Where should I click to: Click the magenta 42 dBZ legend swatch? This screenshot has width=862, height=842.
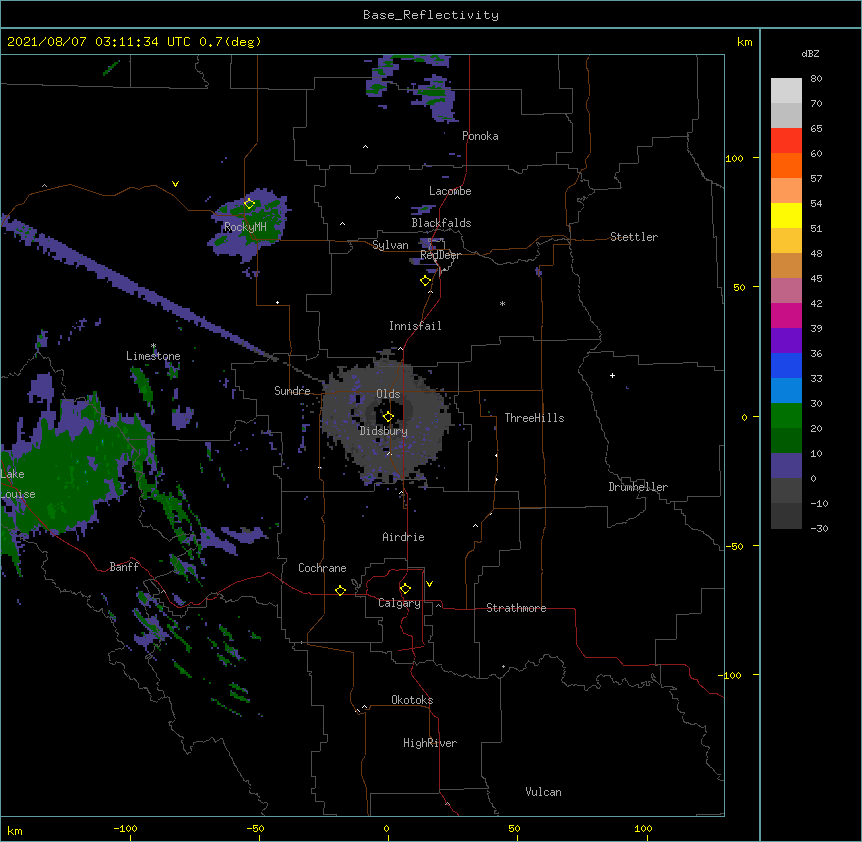pos(786,315)
